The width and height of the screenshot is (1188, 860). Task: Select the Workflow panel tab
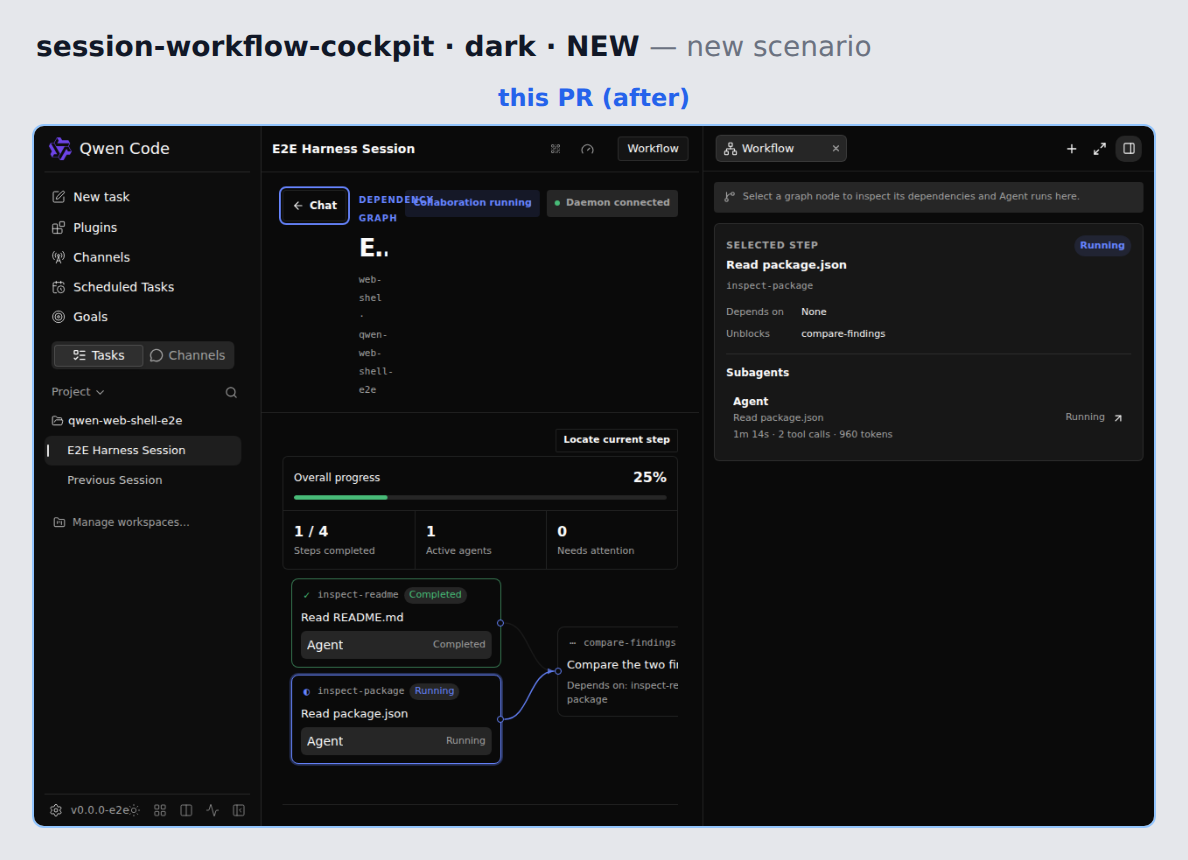coord(781,149)
